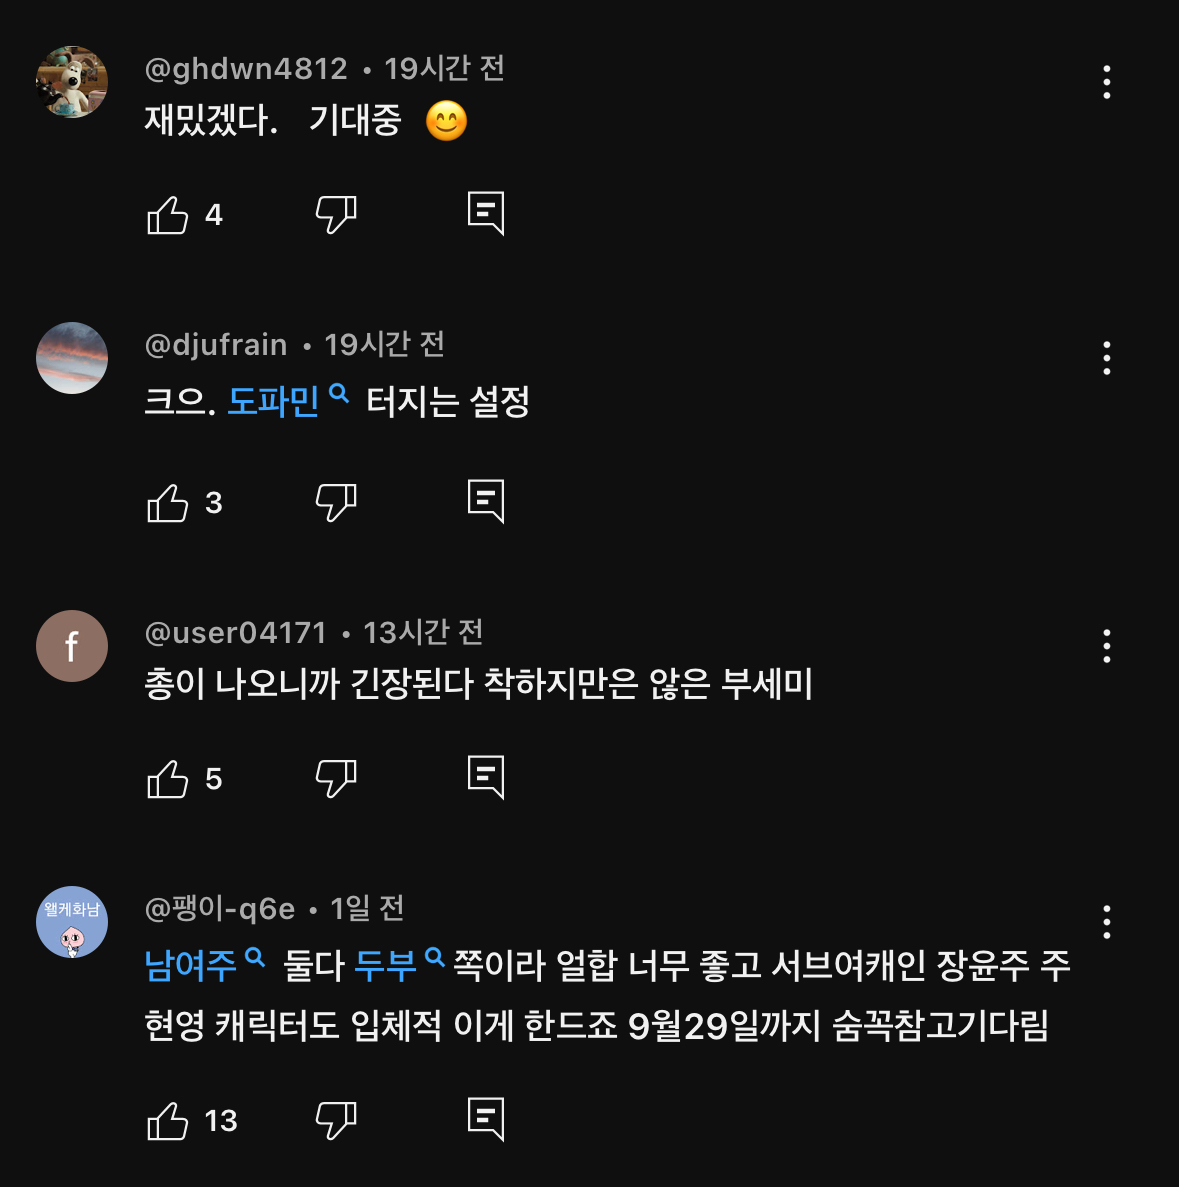Screen dimensions: 1179x1187
Task: Reply to the @user04171 comment
Action: 486,778
